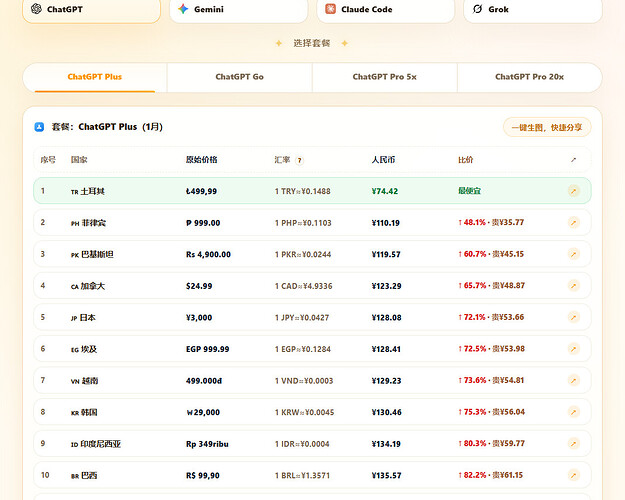Click the ¥74.42 price cell
This screenshot has height=500, width=625.
(x=385, y=191)
